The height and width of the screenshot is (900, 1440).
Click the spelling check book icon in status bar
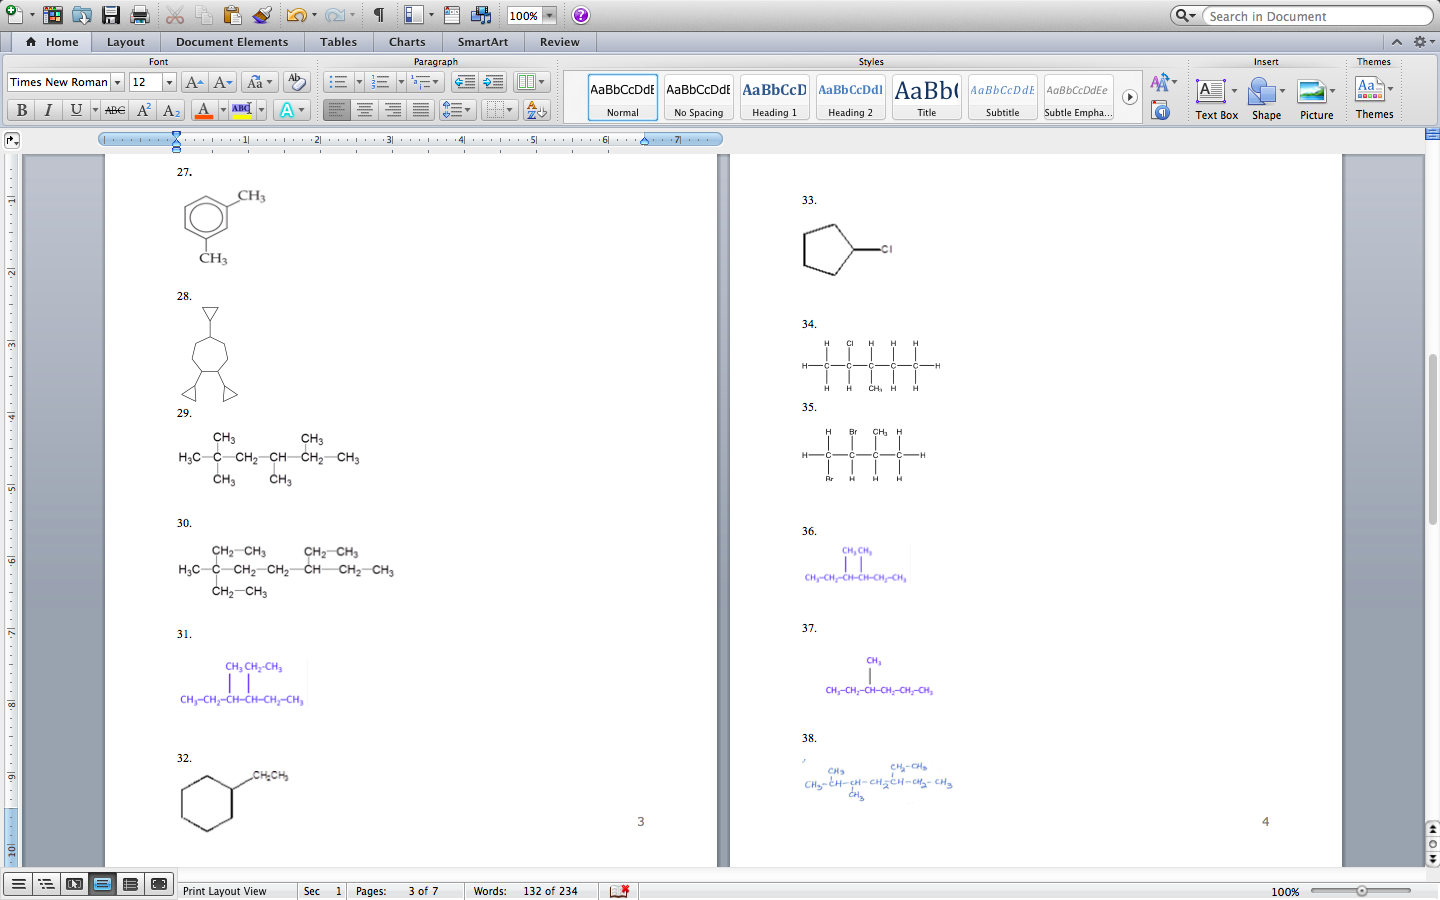619,891
